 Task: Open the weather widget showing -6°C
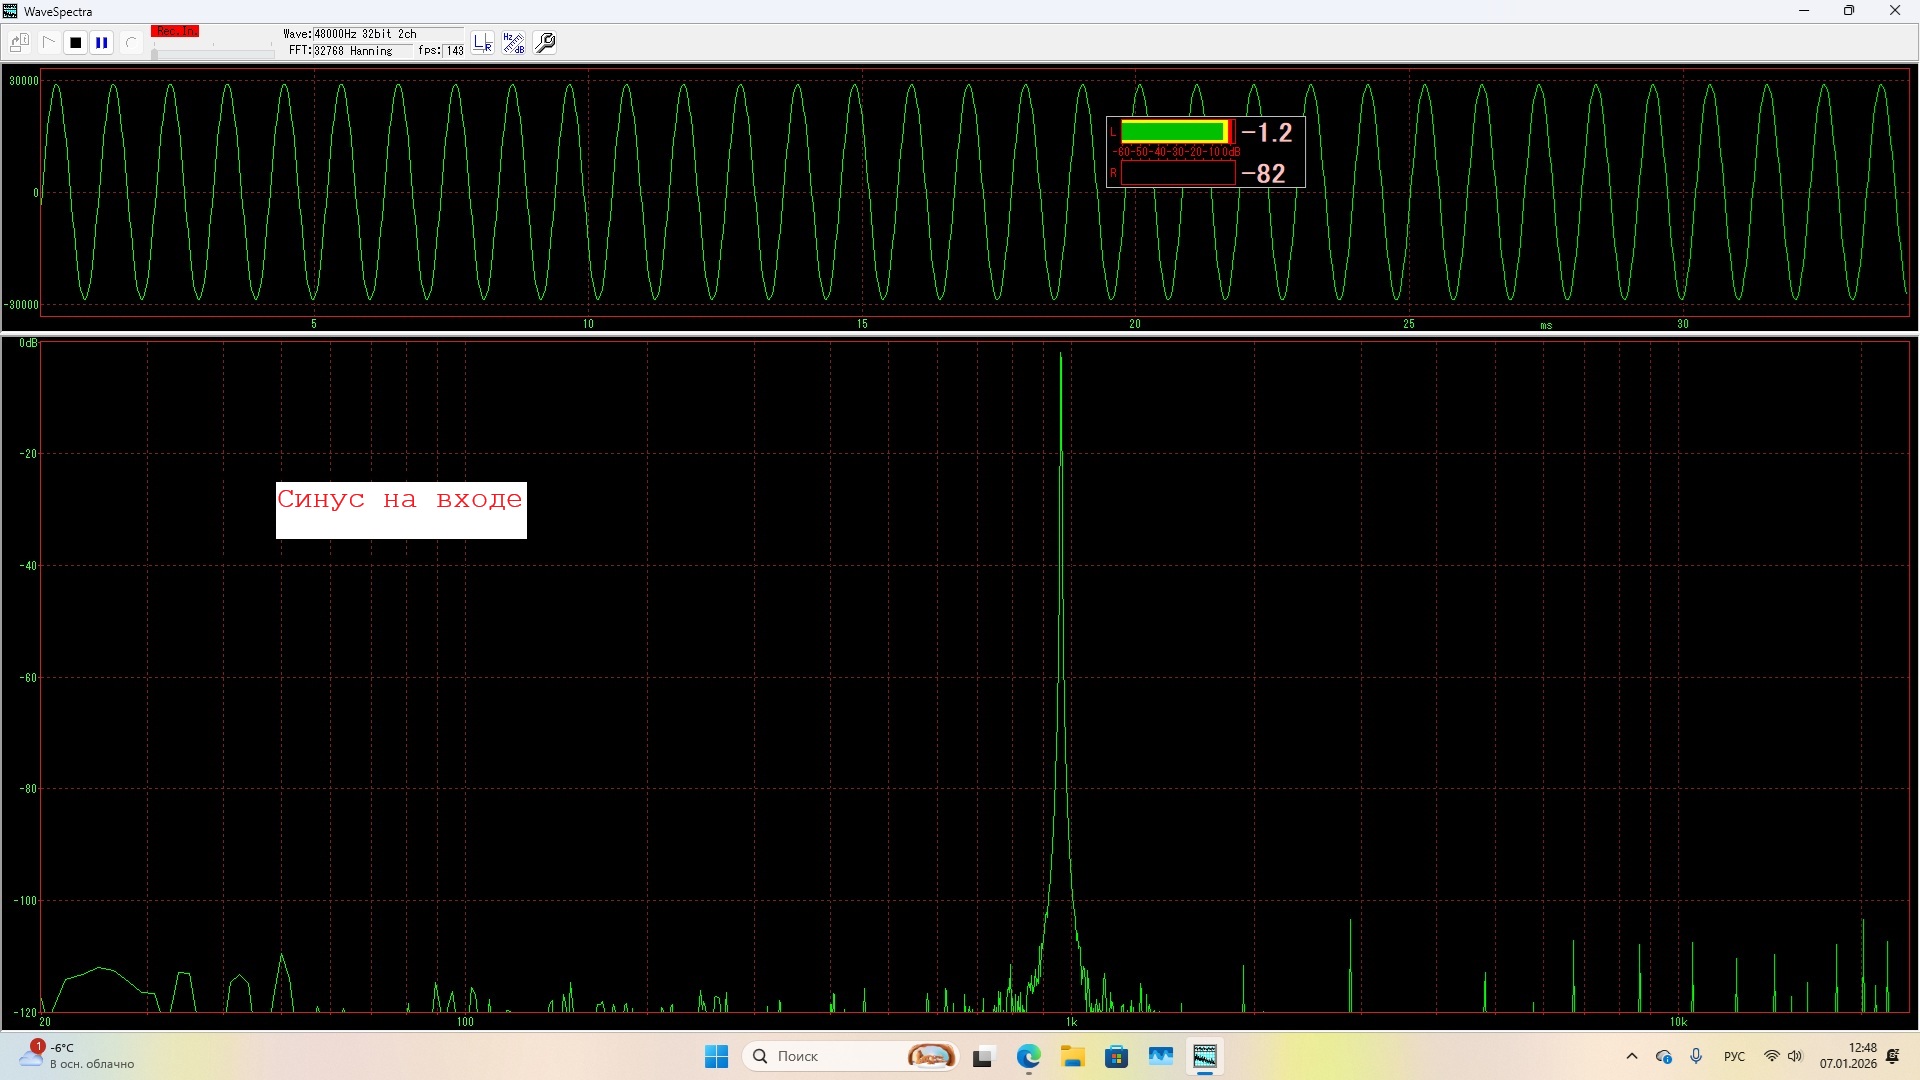coord(75,1056)
